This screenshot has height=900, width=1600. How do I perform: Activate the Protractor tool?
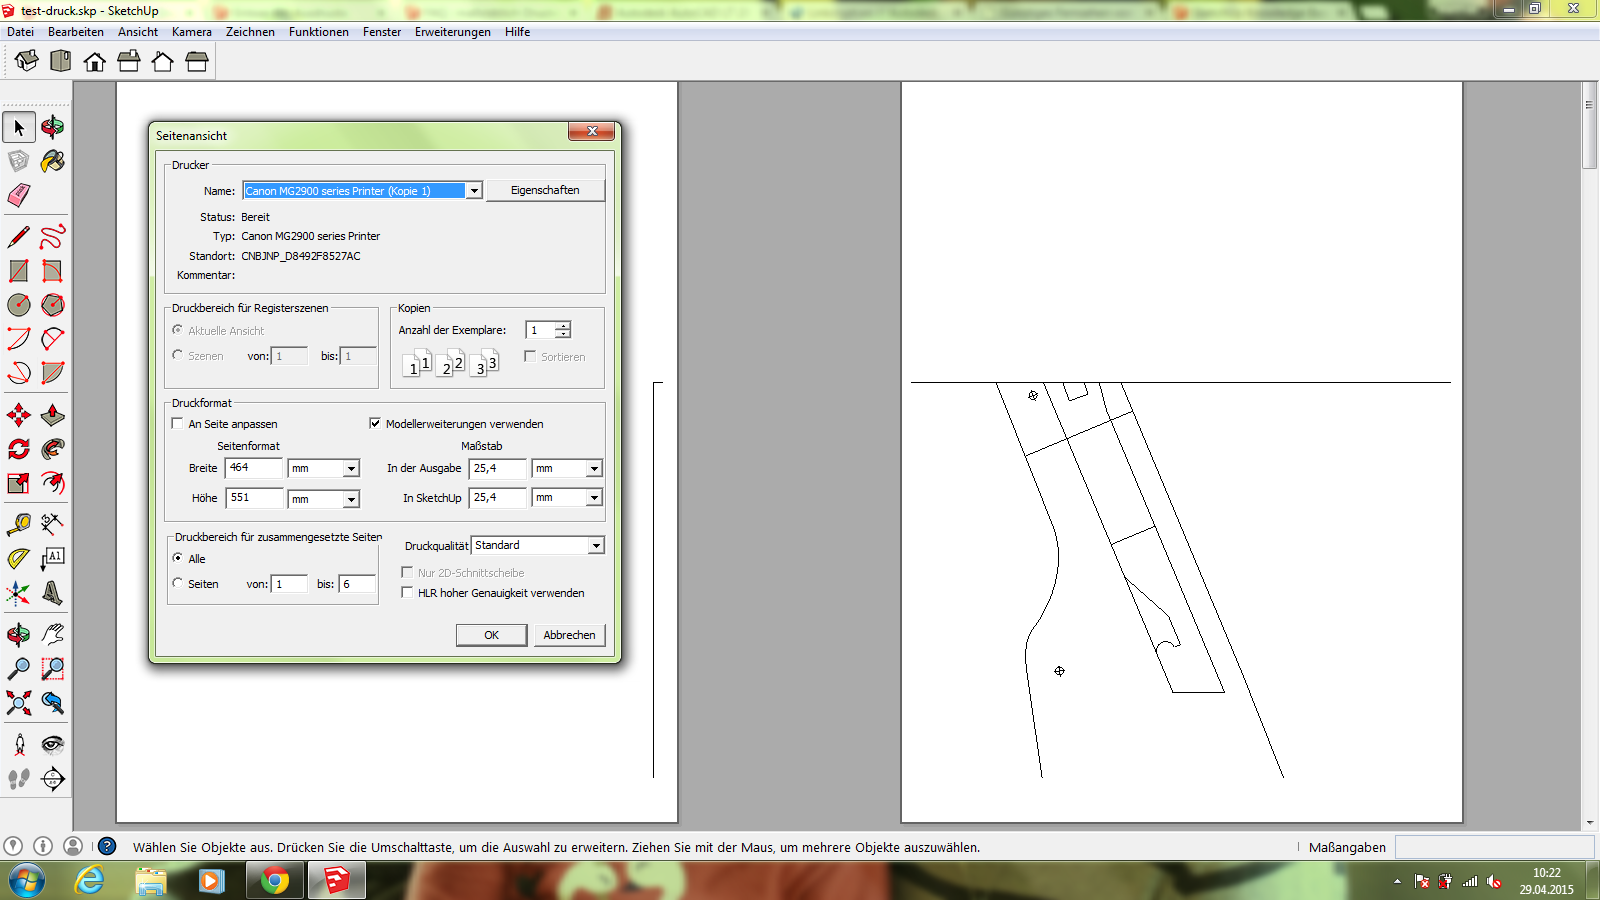[x=19, y=559]
